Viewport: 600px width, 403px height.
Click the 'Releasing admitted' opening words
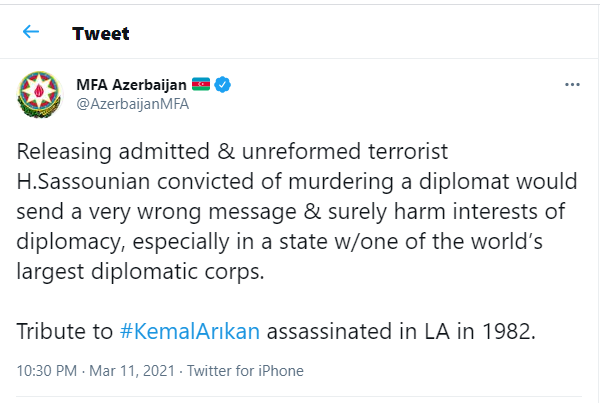click(113, 152)
